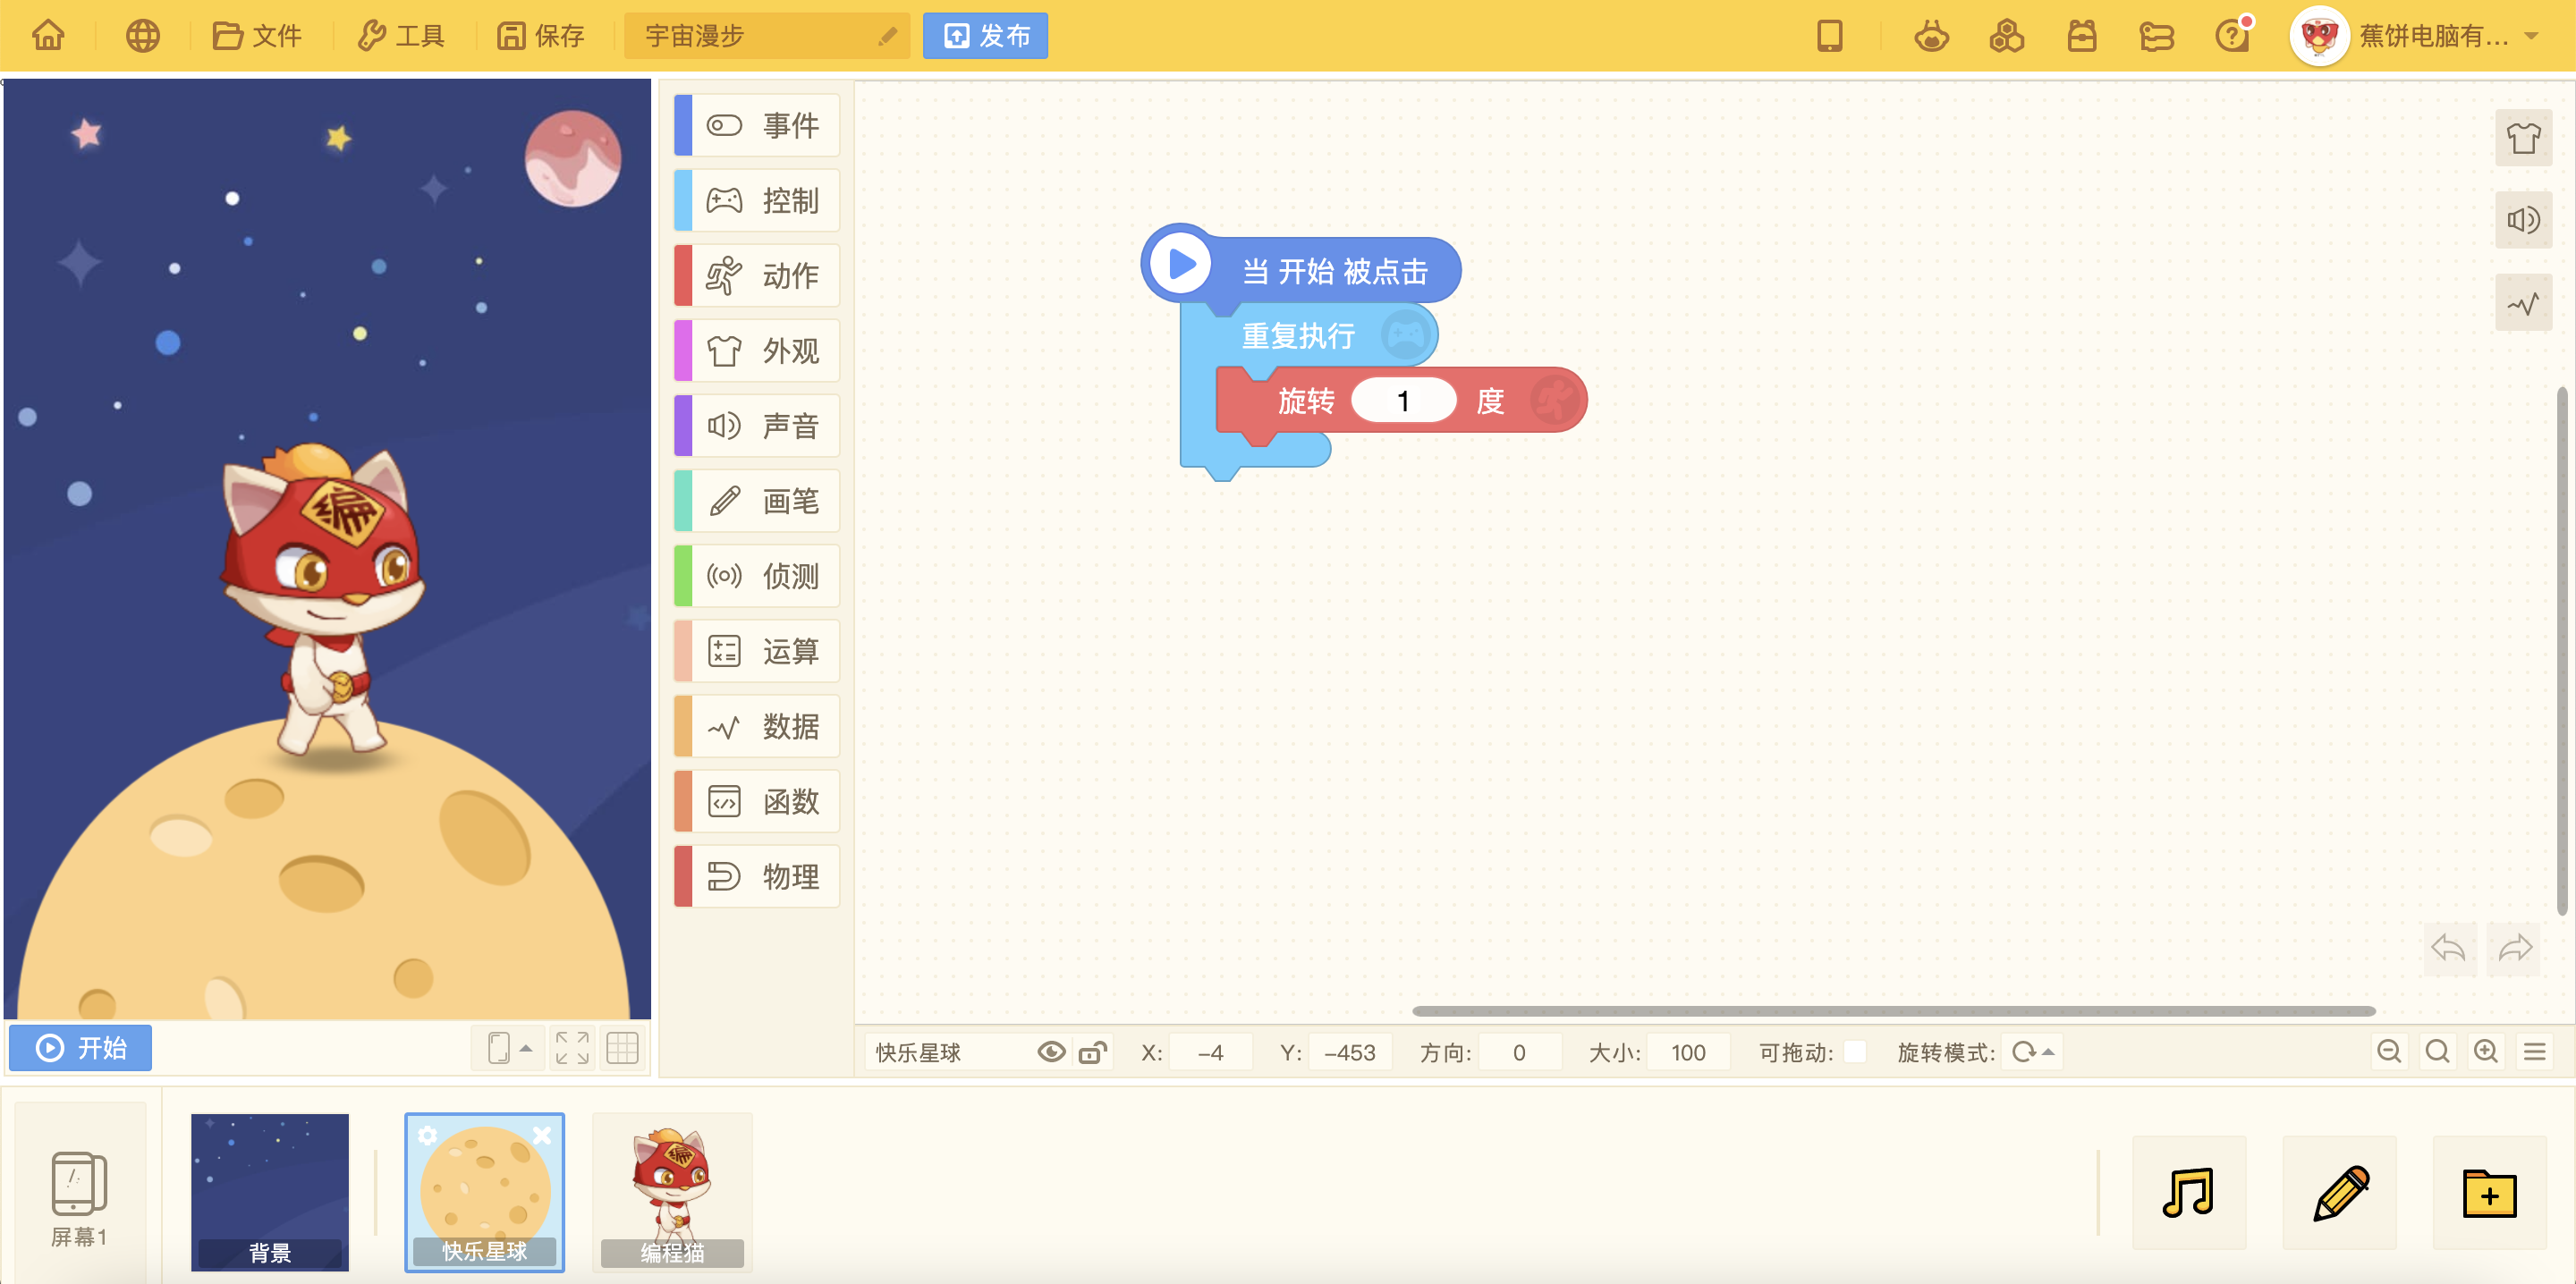This screenshot has width=2576, height=1284.
Task: Select the 画笔 block category
Action: 757,500
